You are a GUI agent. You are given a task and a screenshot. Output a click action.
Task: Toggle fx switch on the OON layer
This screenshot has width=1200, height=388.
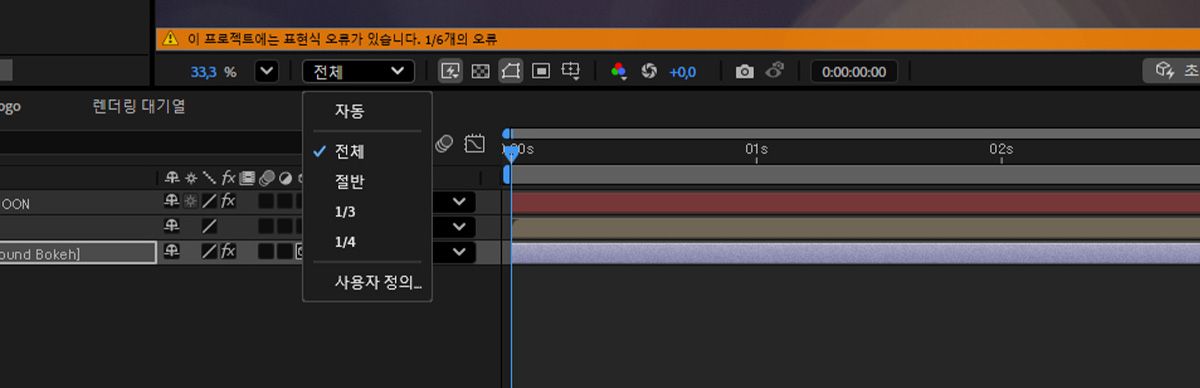pyautogui.click(x=229, y=202)
